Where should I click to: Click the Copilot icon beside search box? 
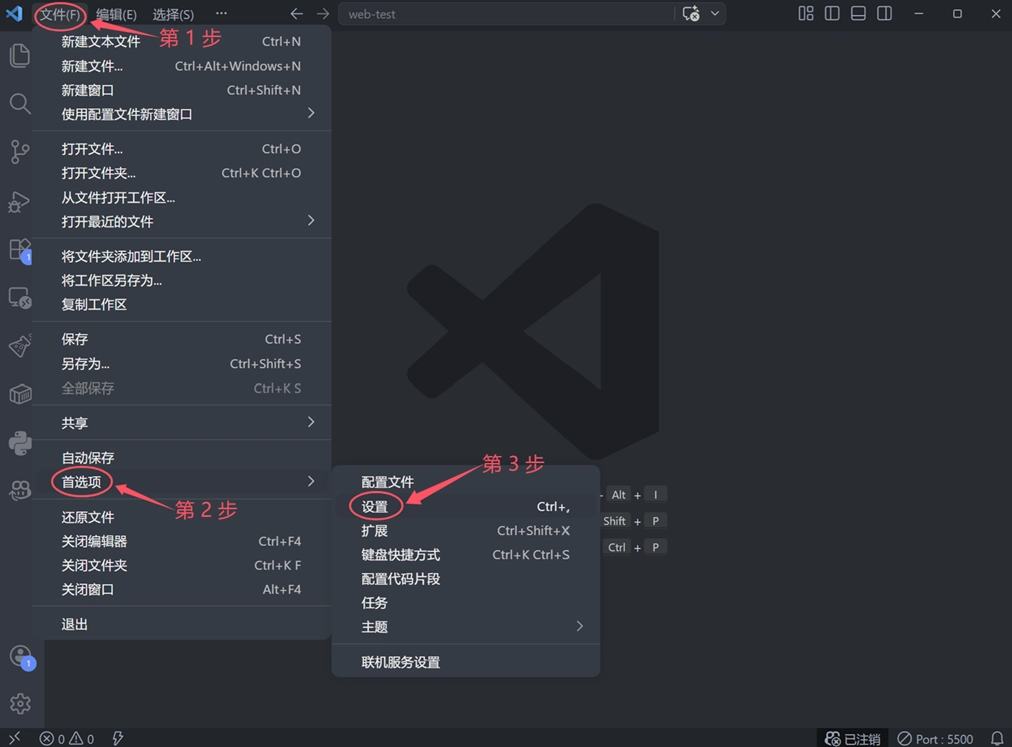pos(691,14)
